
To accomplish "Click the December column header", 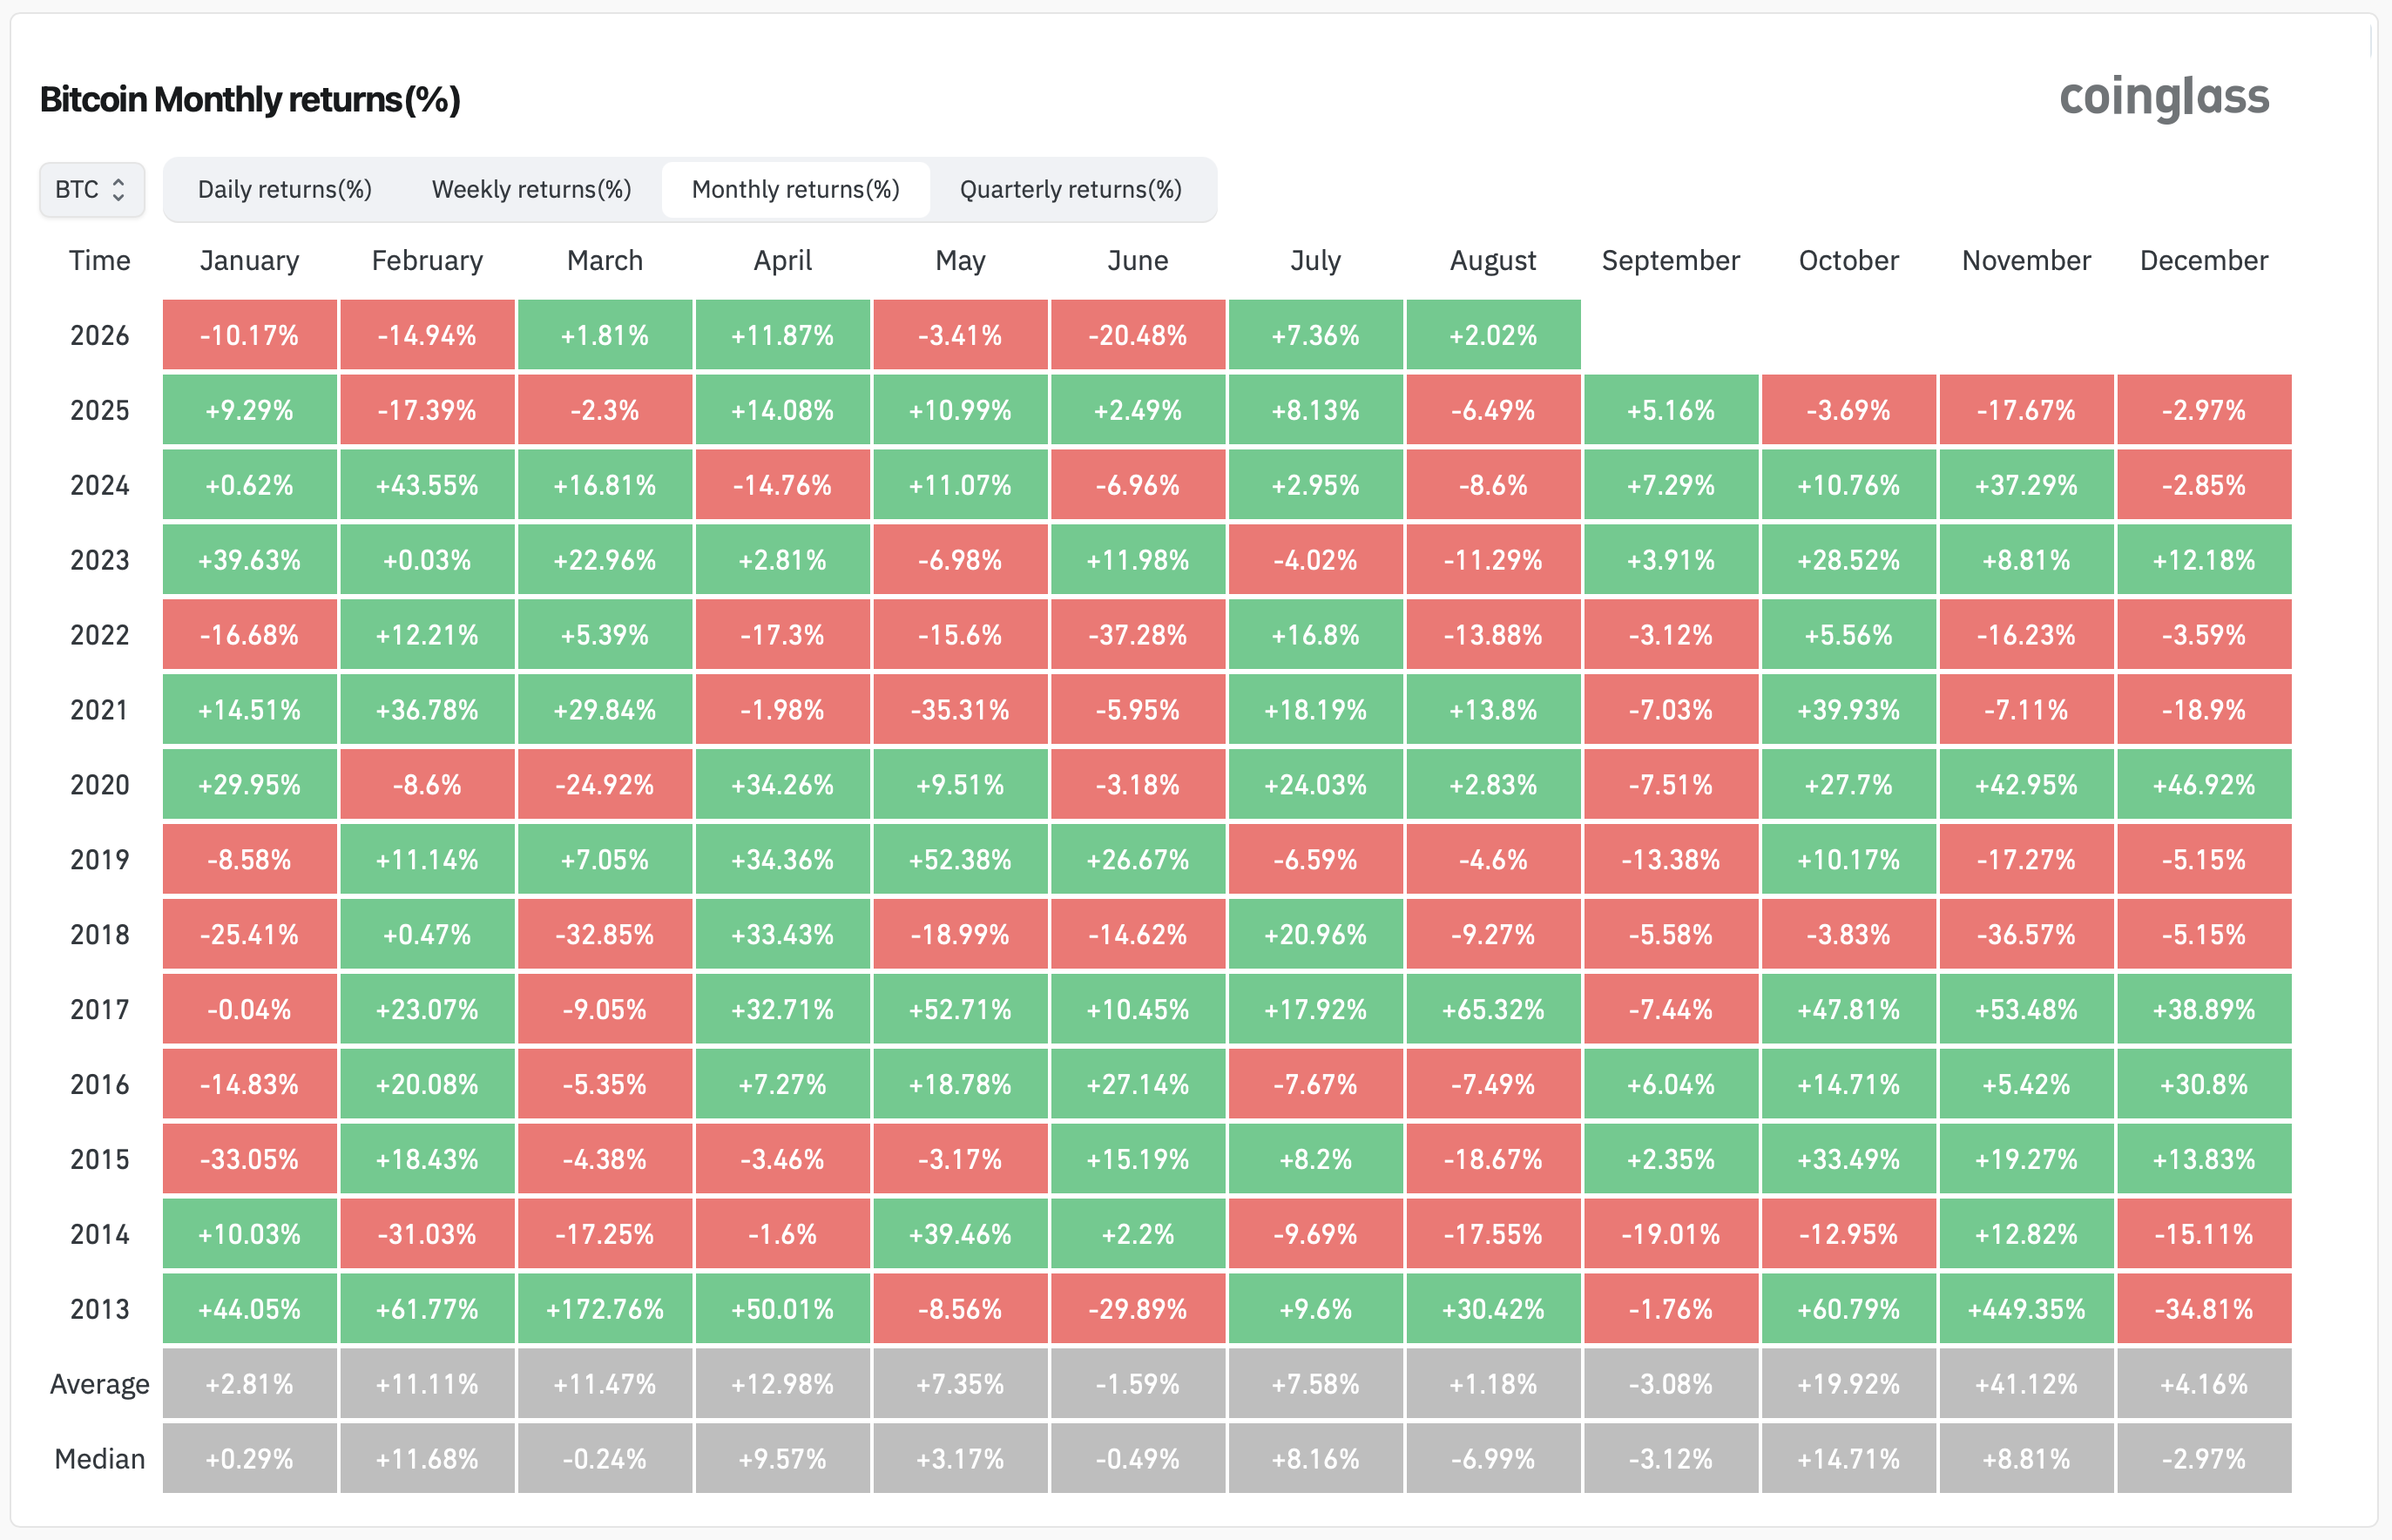I will [x=2204, y=261].
